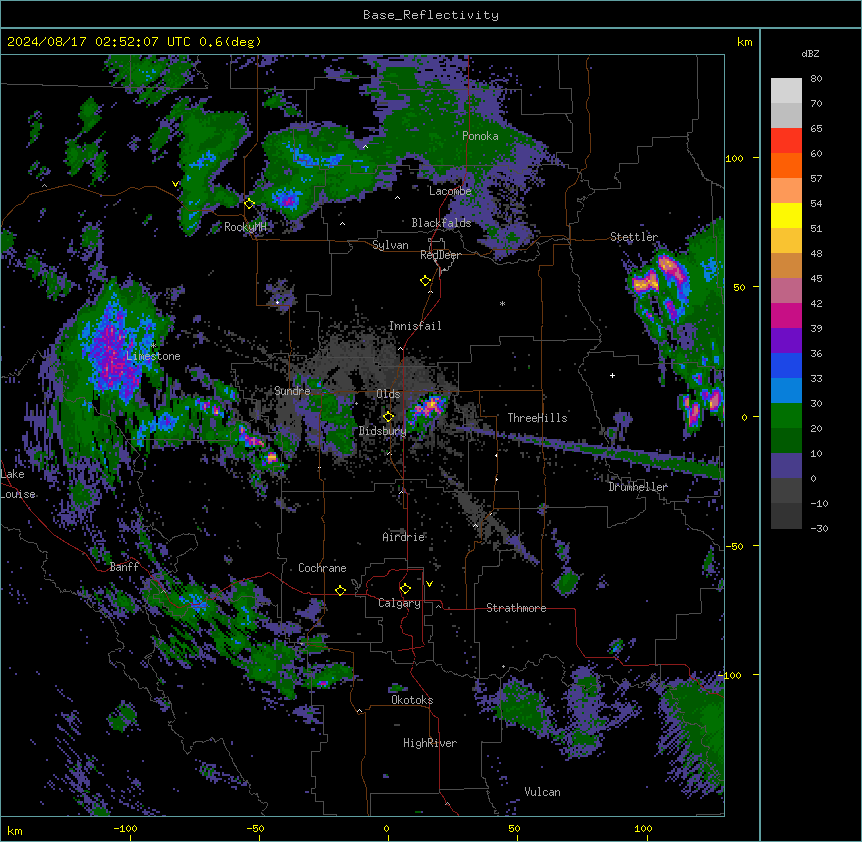Viewport: 862px width, 842px height.
Task: Click the yellow diamond marker near RockyMH
Action: [x=249, y=204]
